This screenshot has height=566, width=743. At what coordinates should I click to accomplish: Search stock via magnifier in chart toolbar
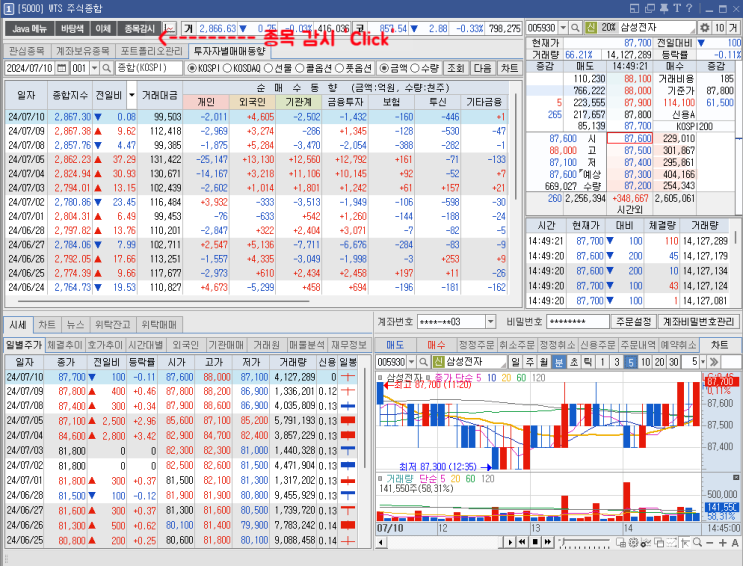click(x=424, y=362)
